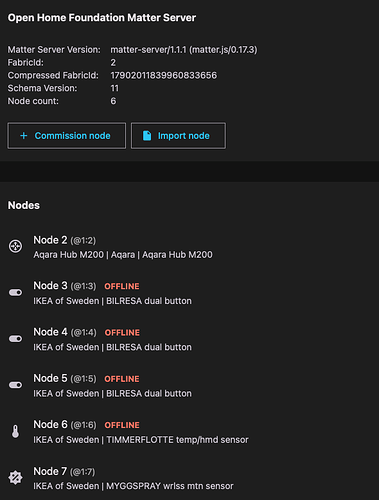Open Node 6 TIMMERFLOTTE temp/hmd sensor

coord(189,432)
